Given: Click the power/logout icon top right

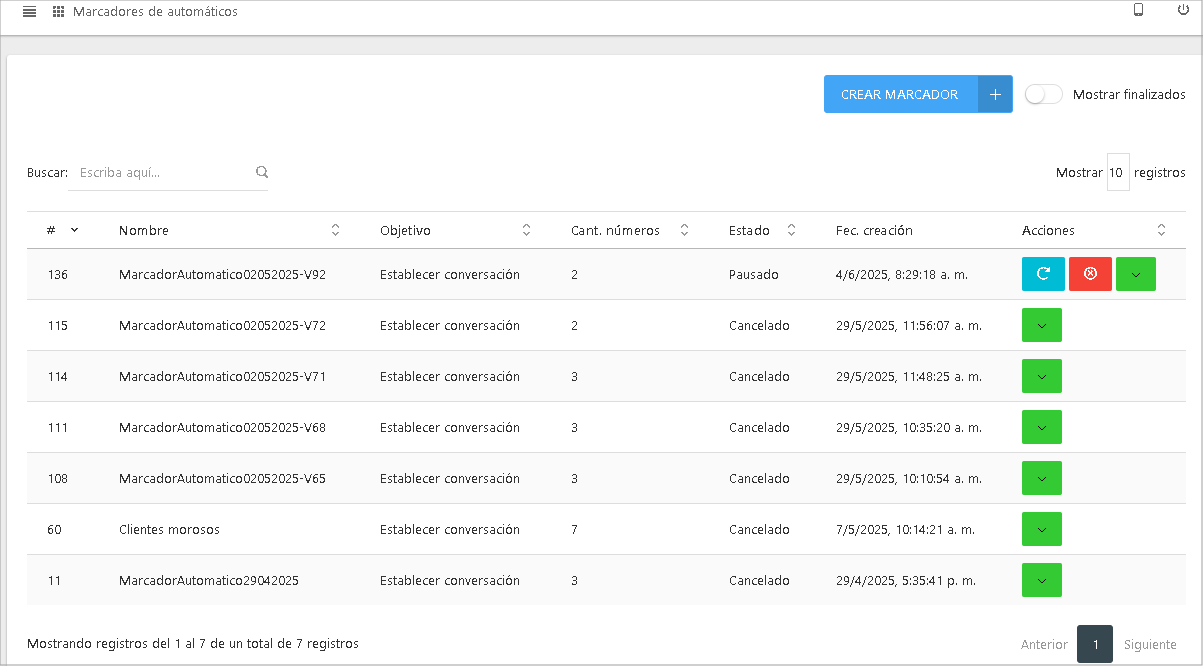Looking at the screenshot, I should (x=1182, y=10).
